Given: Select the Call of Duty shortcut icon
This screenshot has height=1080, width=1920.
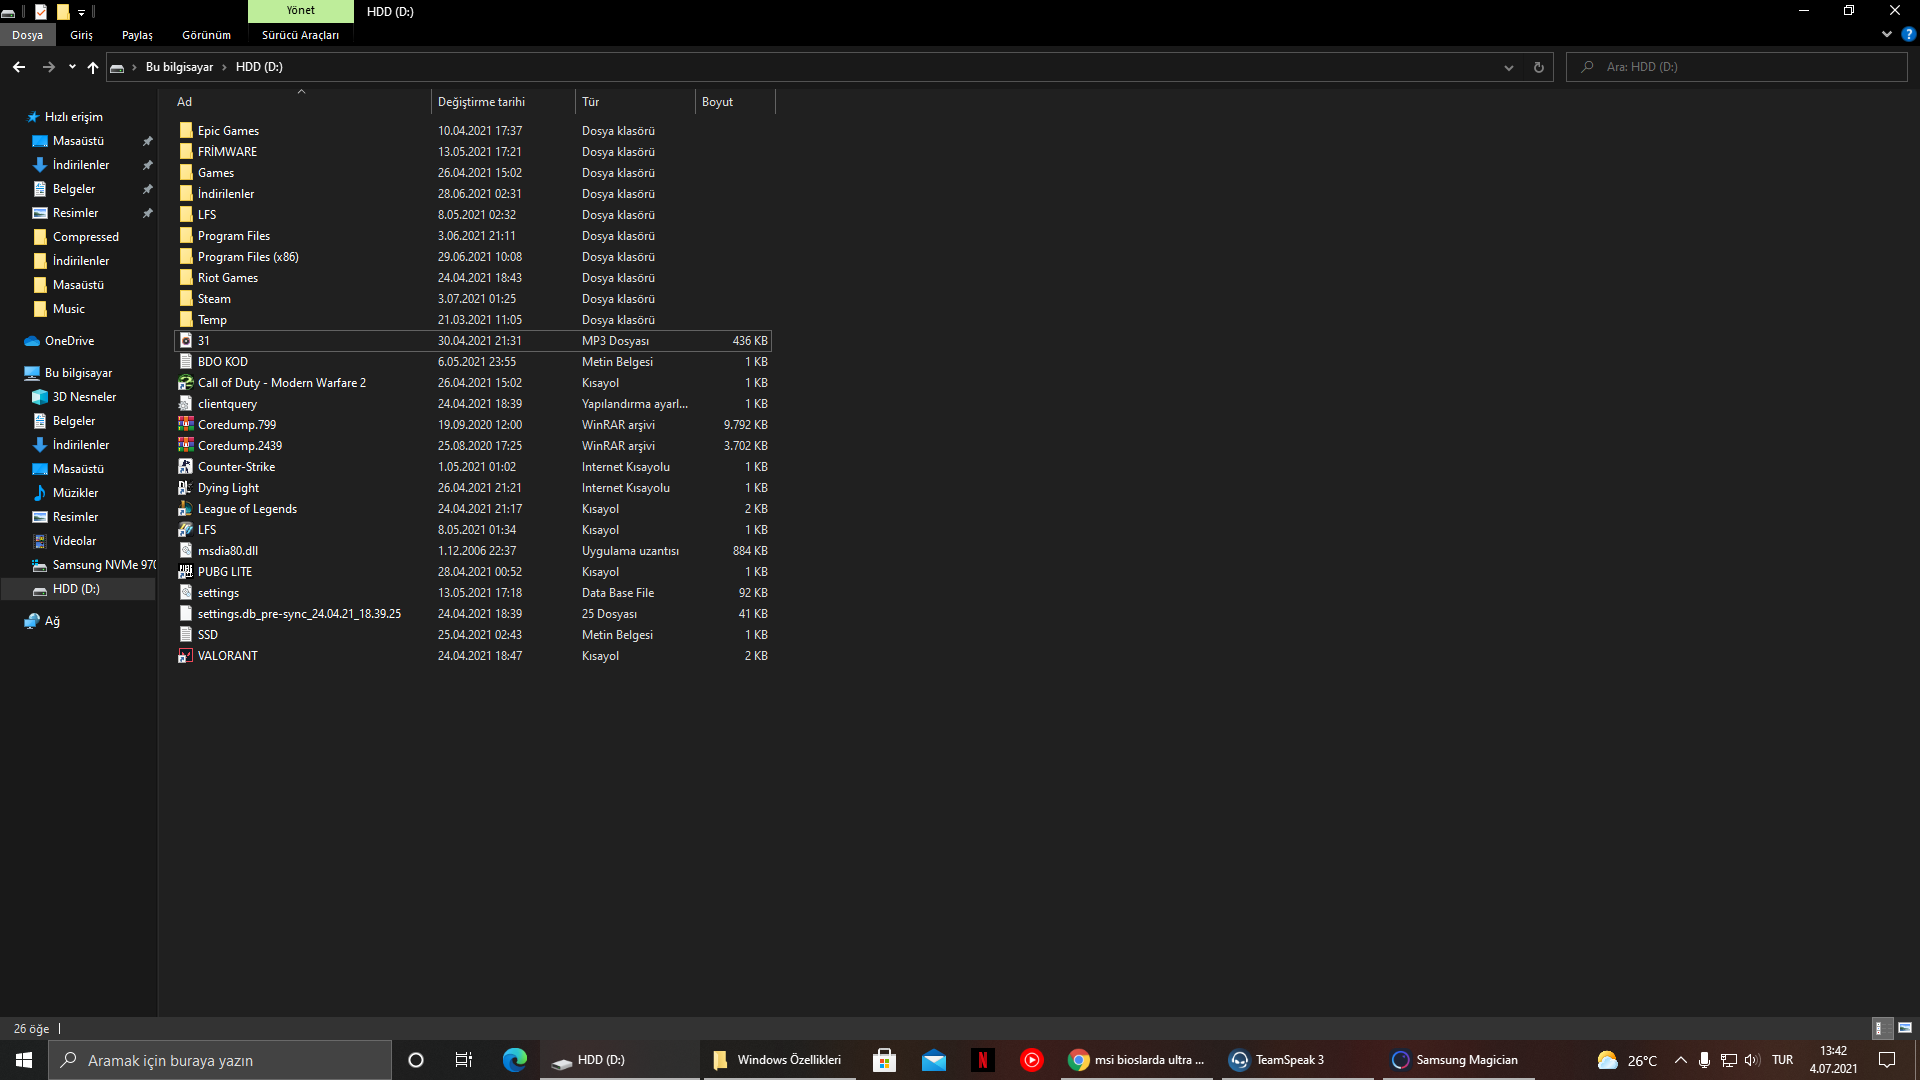Looking at the screenshot, I should click(186, 383).
